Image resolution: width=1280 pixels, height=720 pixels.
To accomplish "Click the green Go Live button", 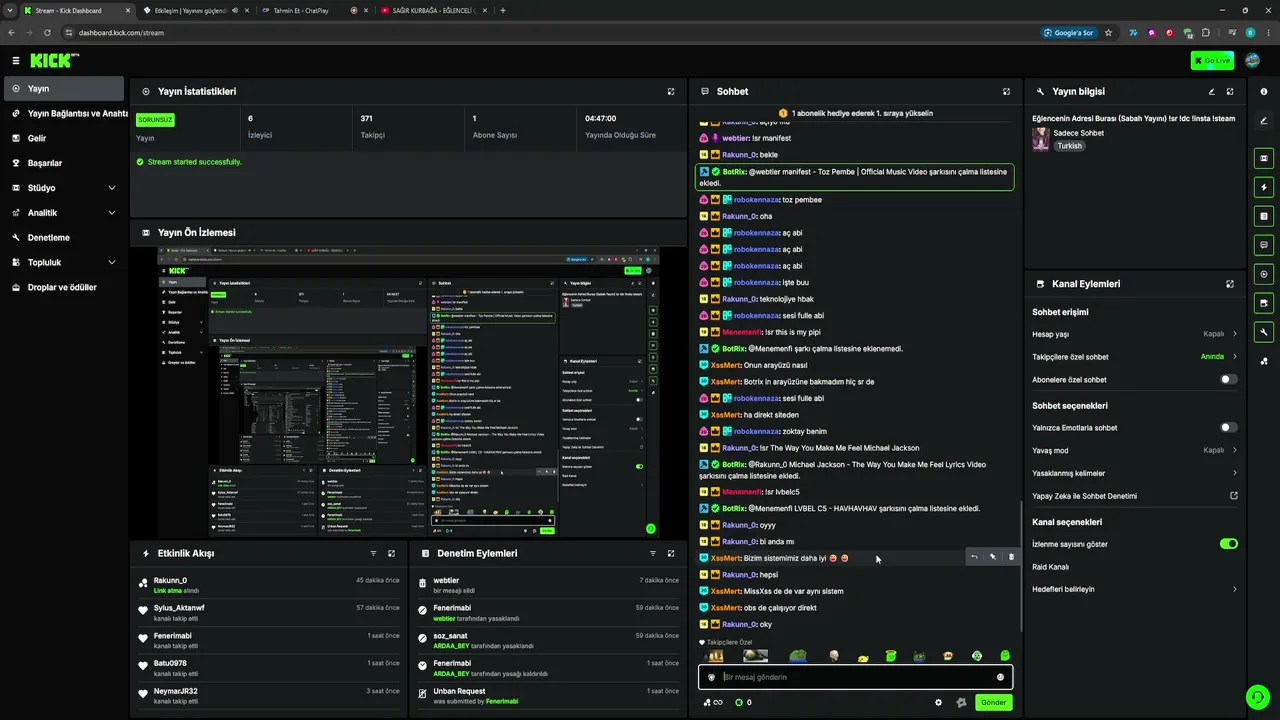I will (1212, 61).
